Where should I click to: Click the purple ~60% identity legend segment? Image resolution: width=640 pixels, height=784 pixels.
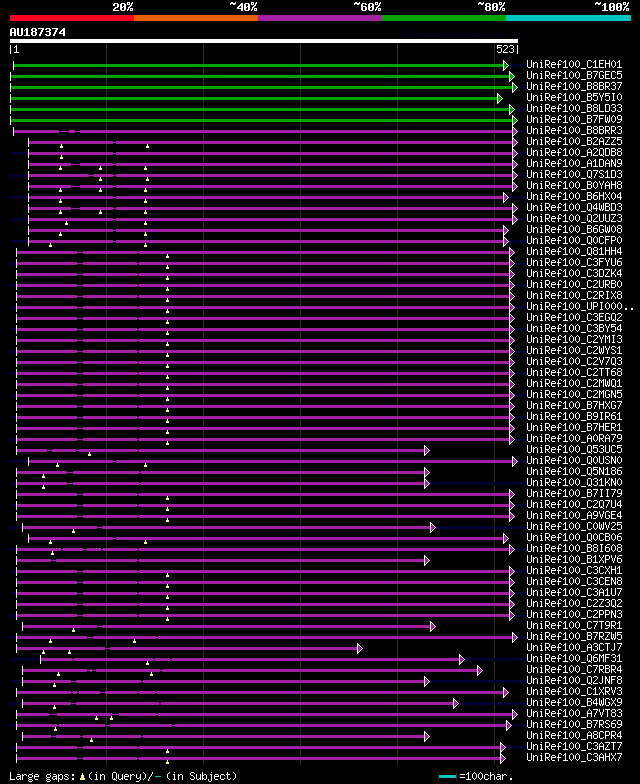[x=320, y=18]
